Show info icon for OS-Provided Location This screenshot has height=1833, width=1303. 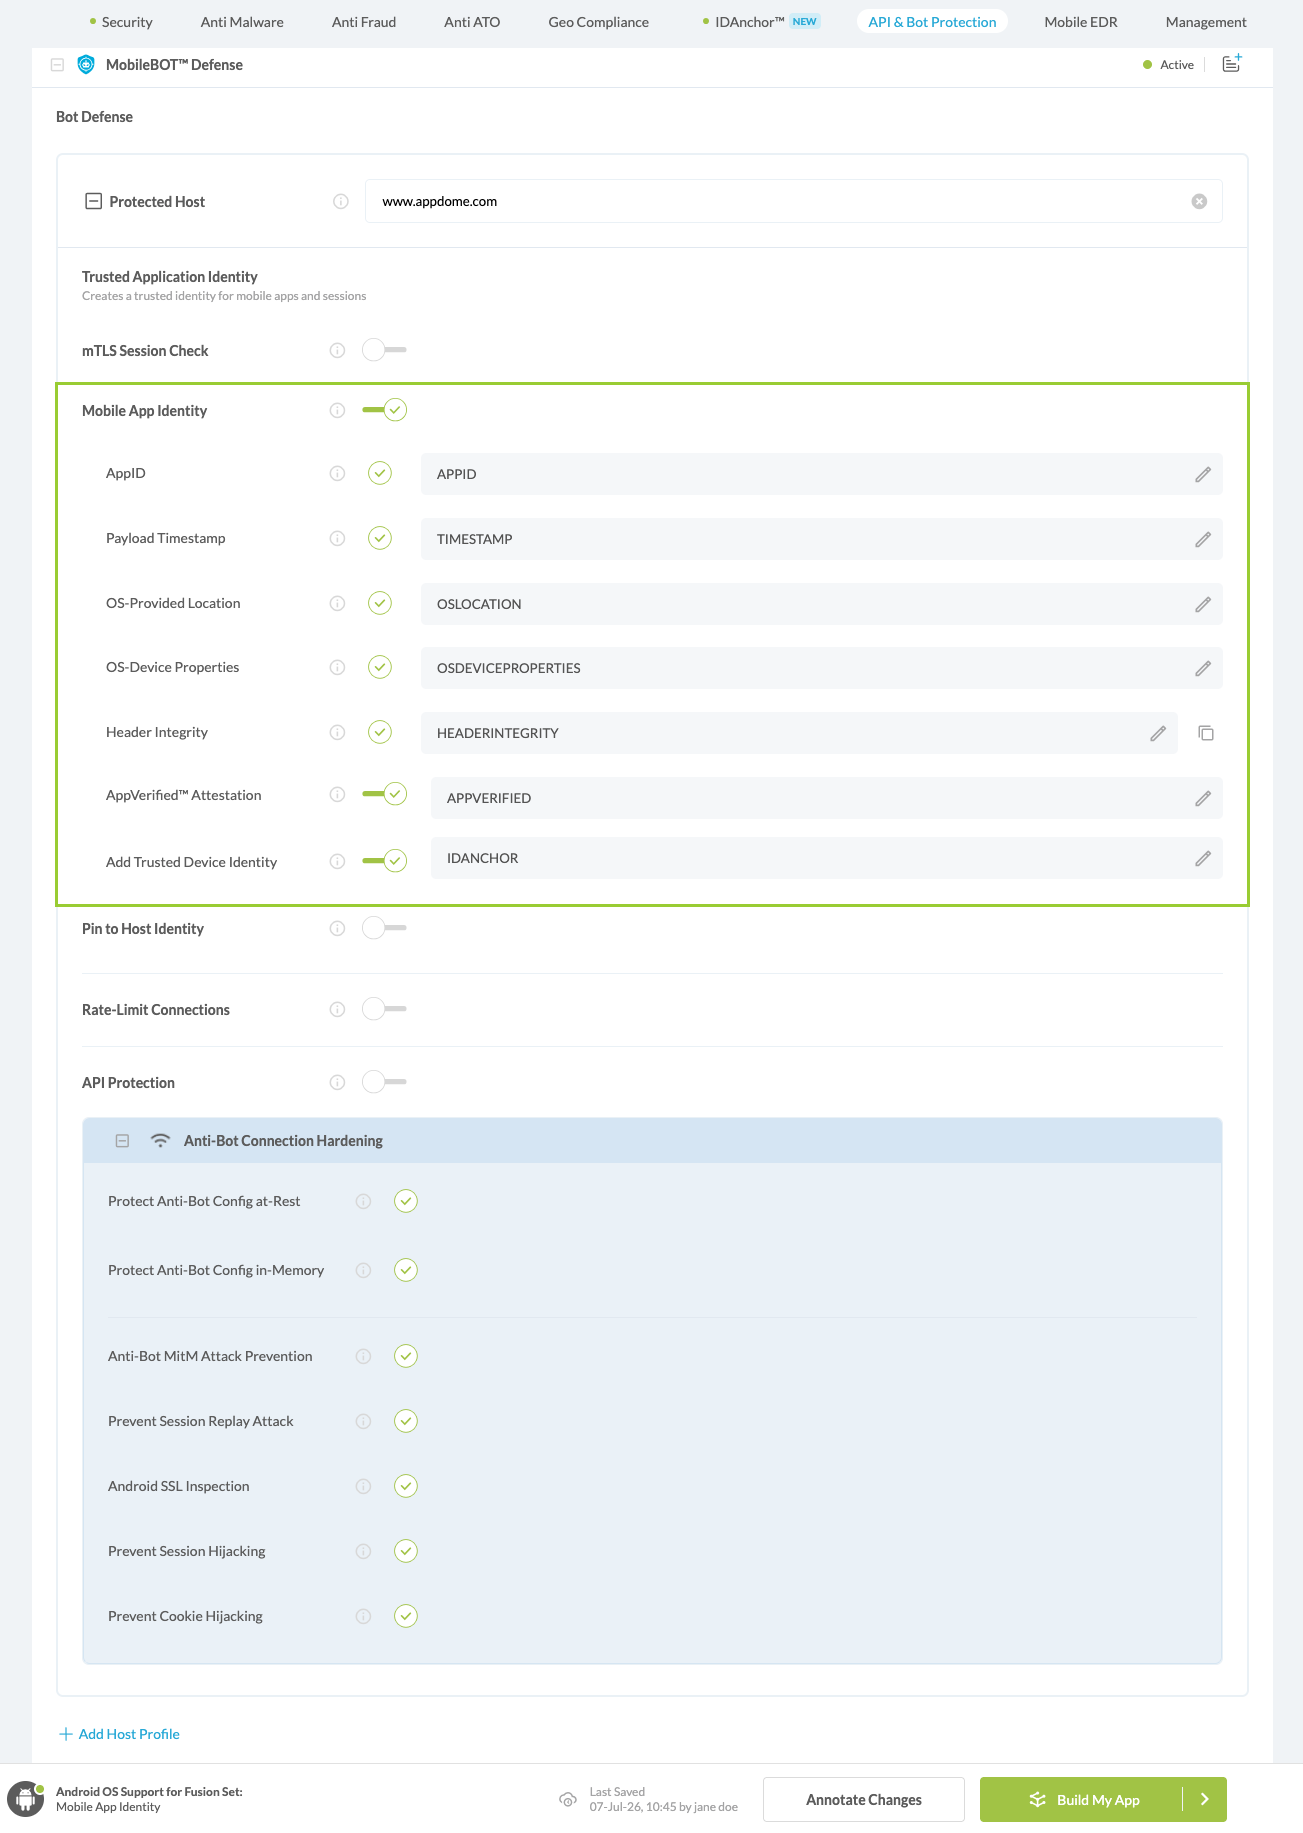[x=337, y=604]
